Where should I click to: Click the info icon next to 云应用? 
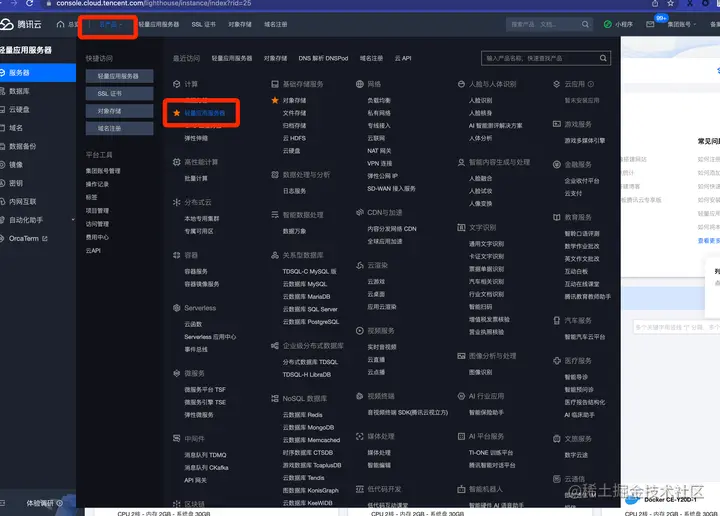pyautogui.click(x=591, y=84)
